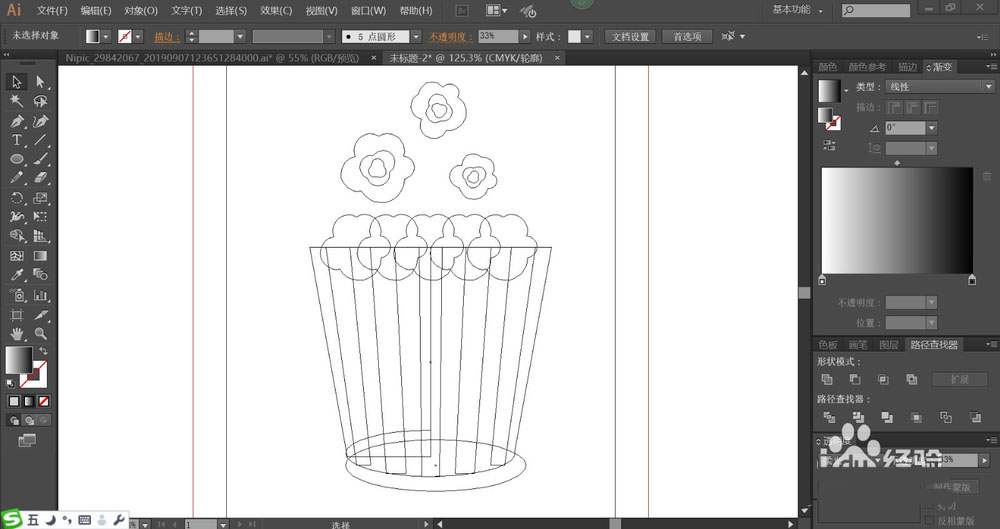Select the Blend tool

tap(40, 275)
